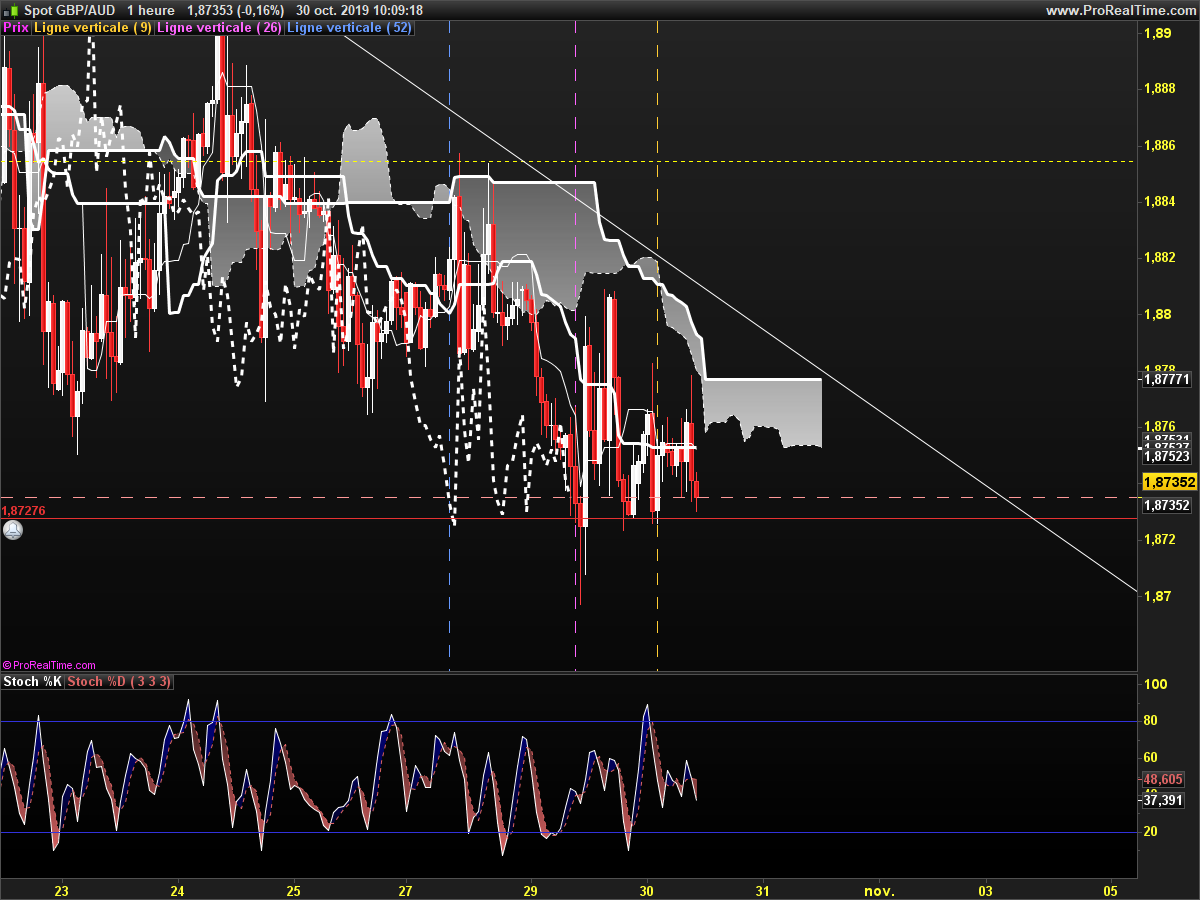Click the date label 31 on time axis

click(x=763, y=889)
